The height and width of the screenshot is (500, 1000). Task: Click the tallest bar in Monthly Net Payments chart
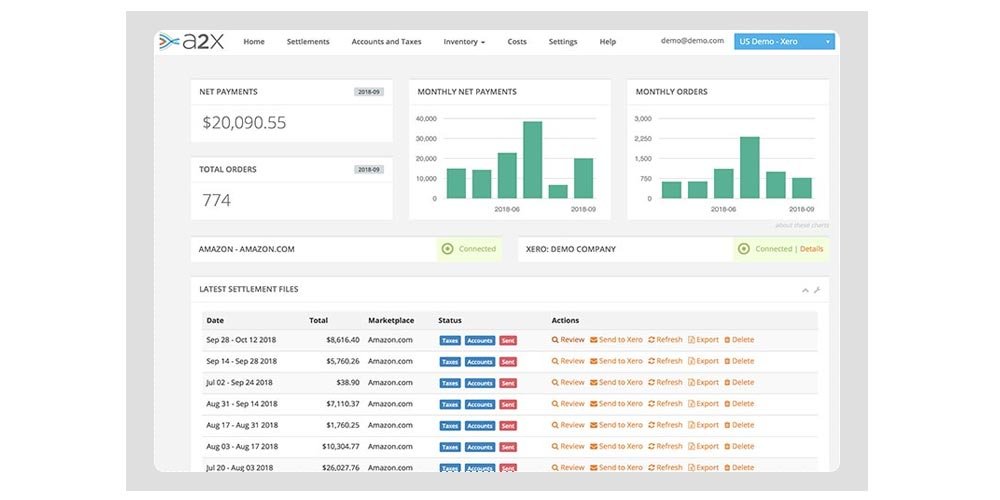pyautogui.click(x=533, y=159)
